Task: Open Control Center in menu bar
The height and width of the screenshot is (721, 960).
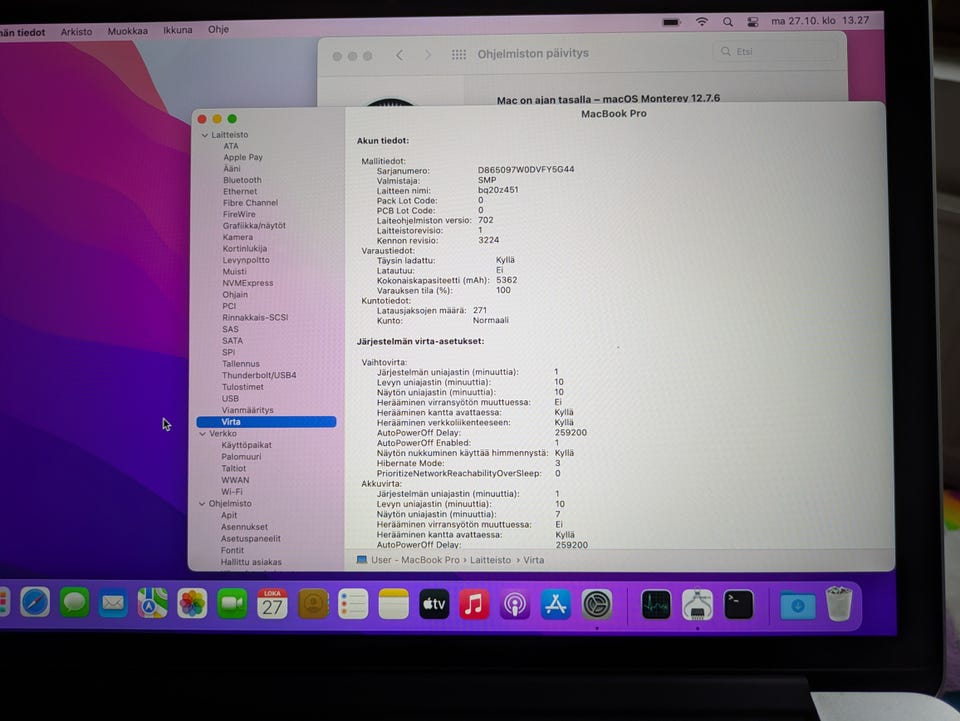Action: (x=752, y=22)
